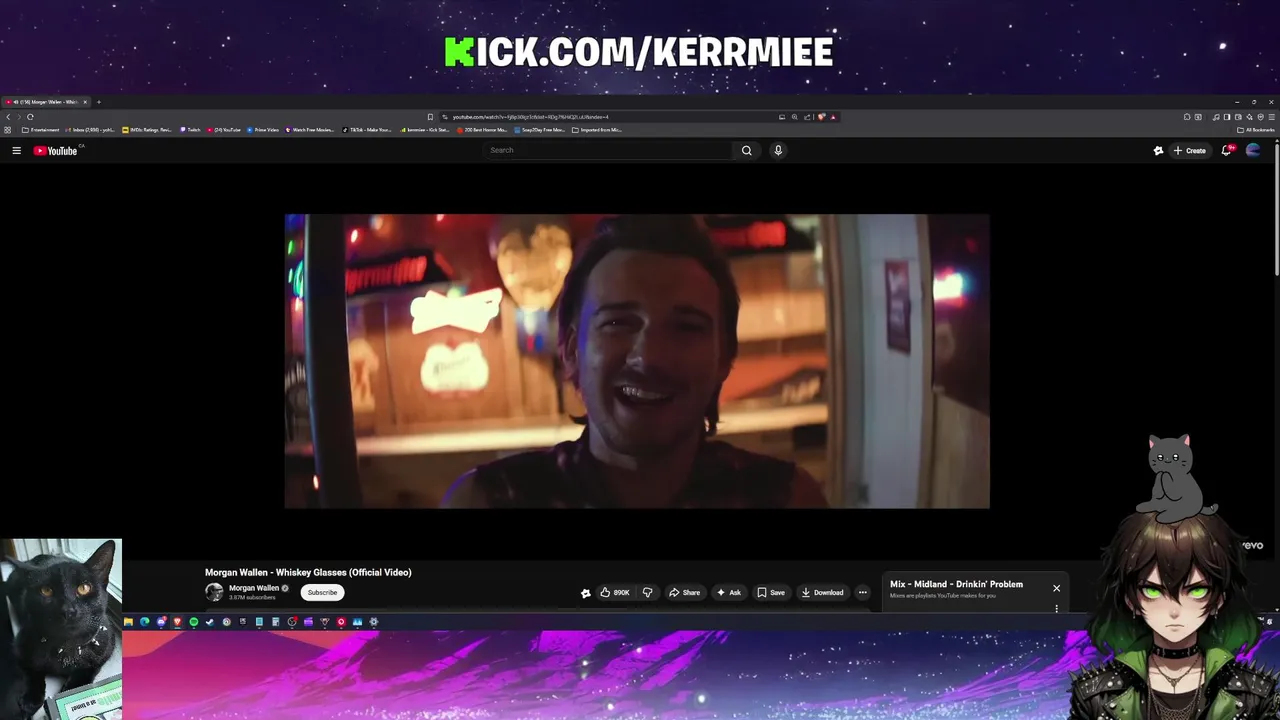
Task: Subscribe to the Morgan Wallen channel
Action: click(322, 592)
